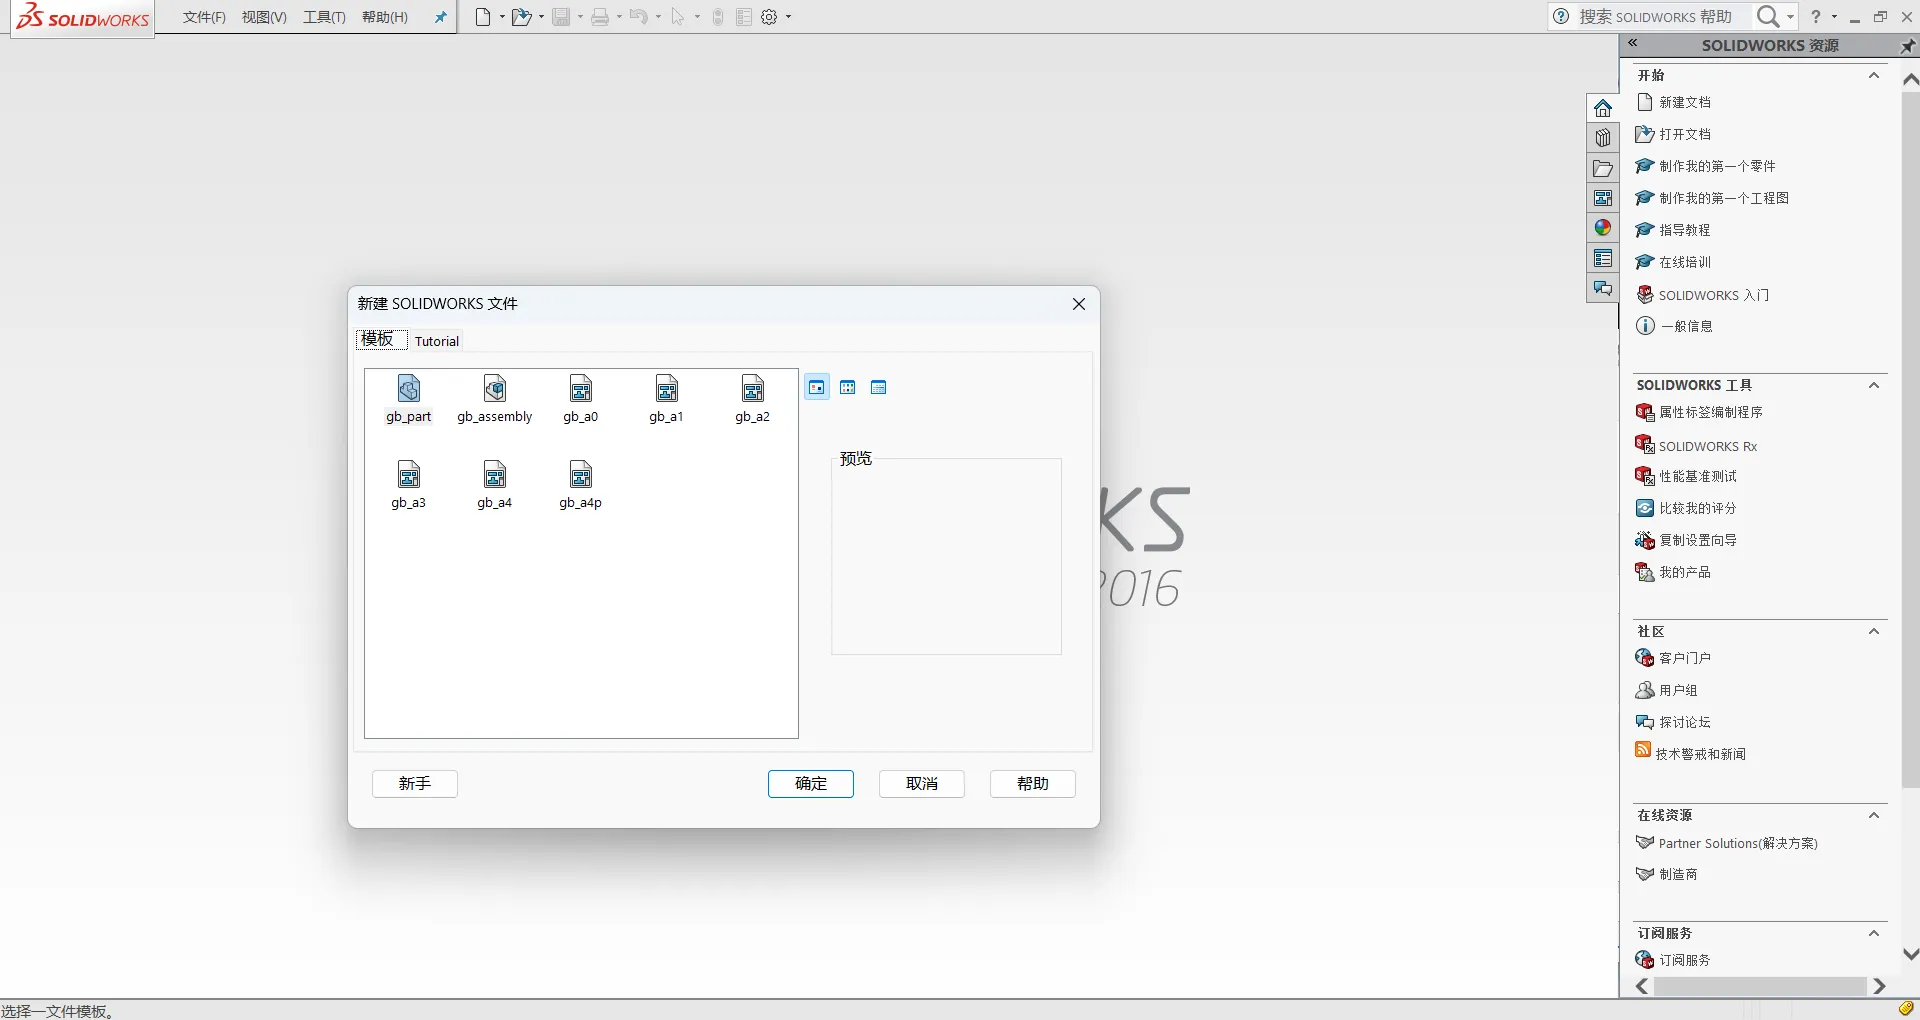Open the 工具(T) menu
1920x1020 pixels.
click(324, 17)
